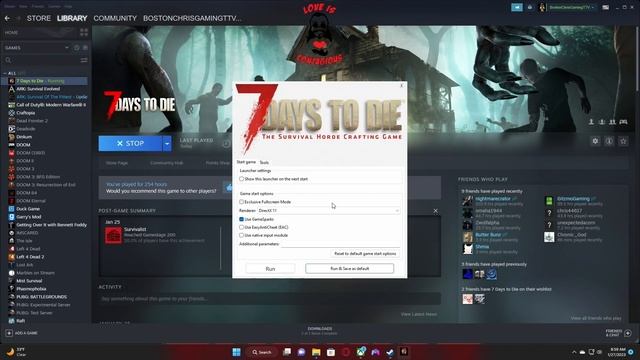Select PUBG: BATTLEGROUNDS in library list
Viewport: 640px width, 360px height.
tap(42, 297)
